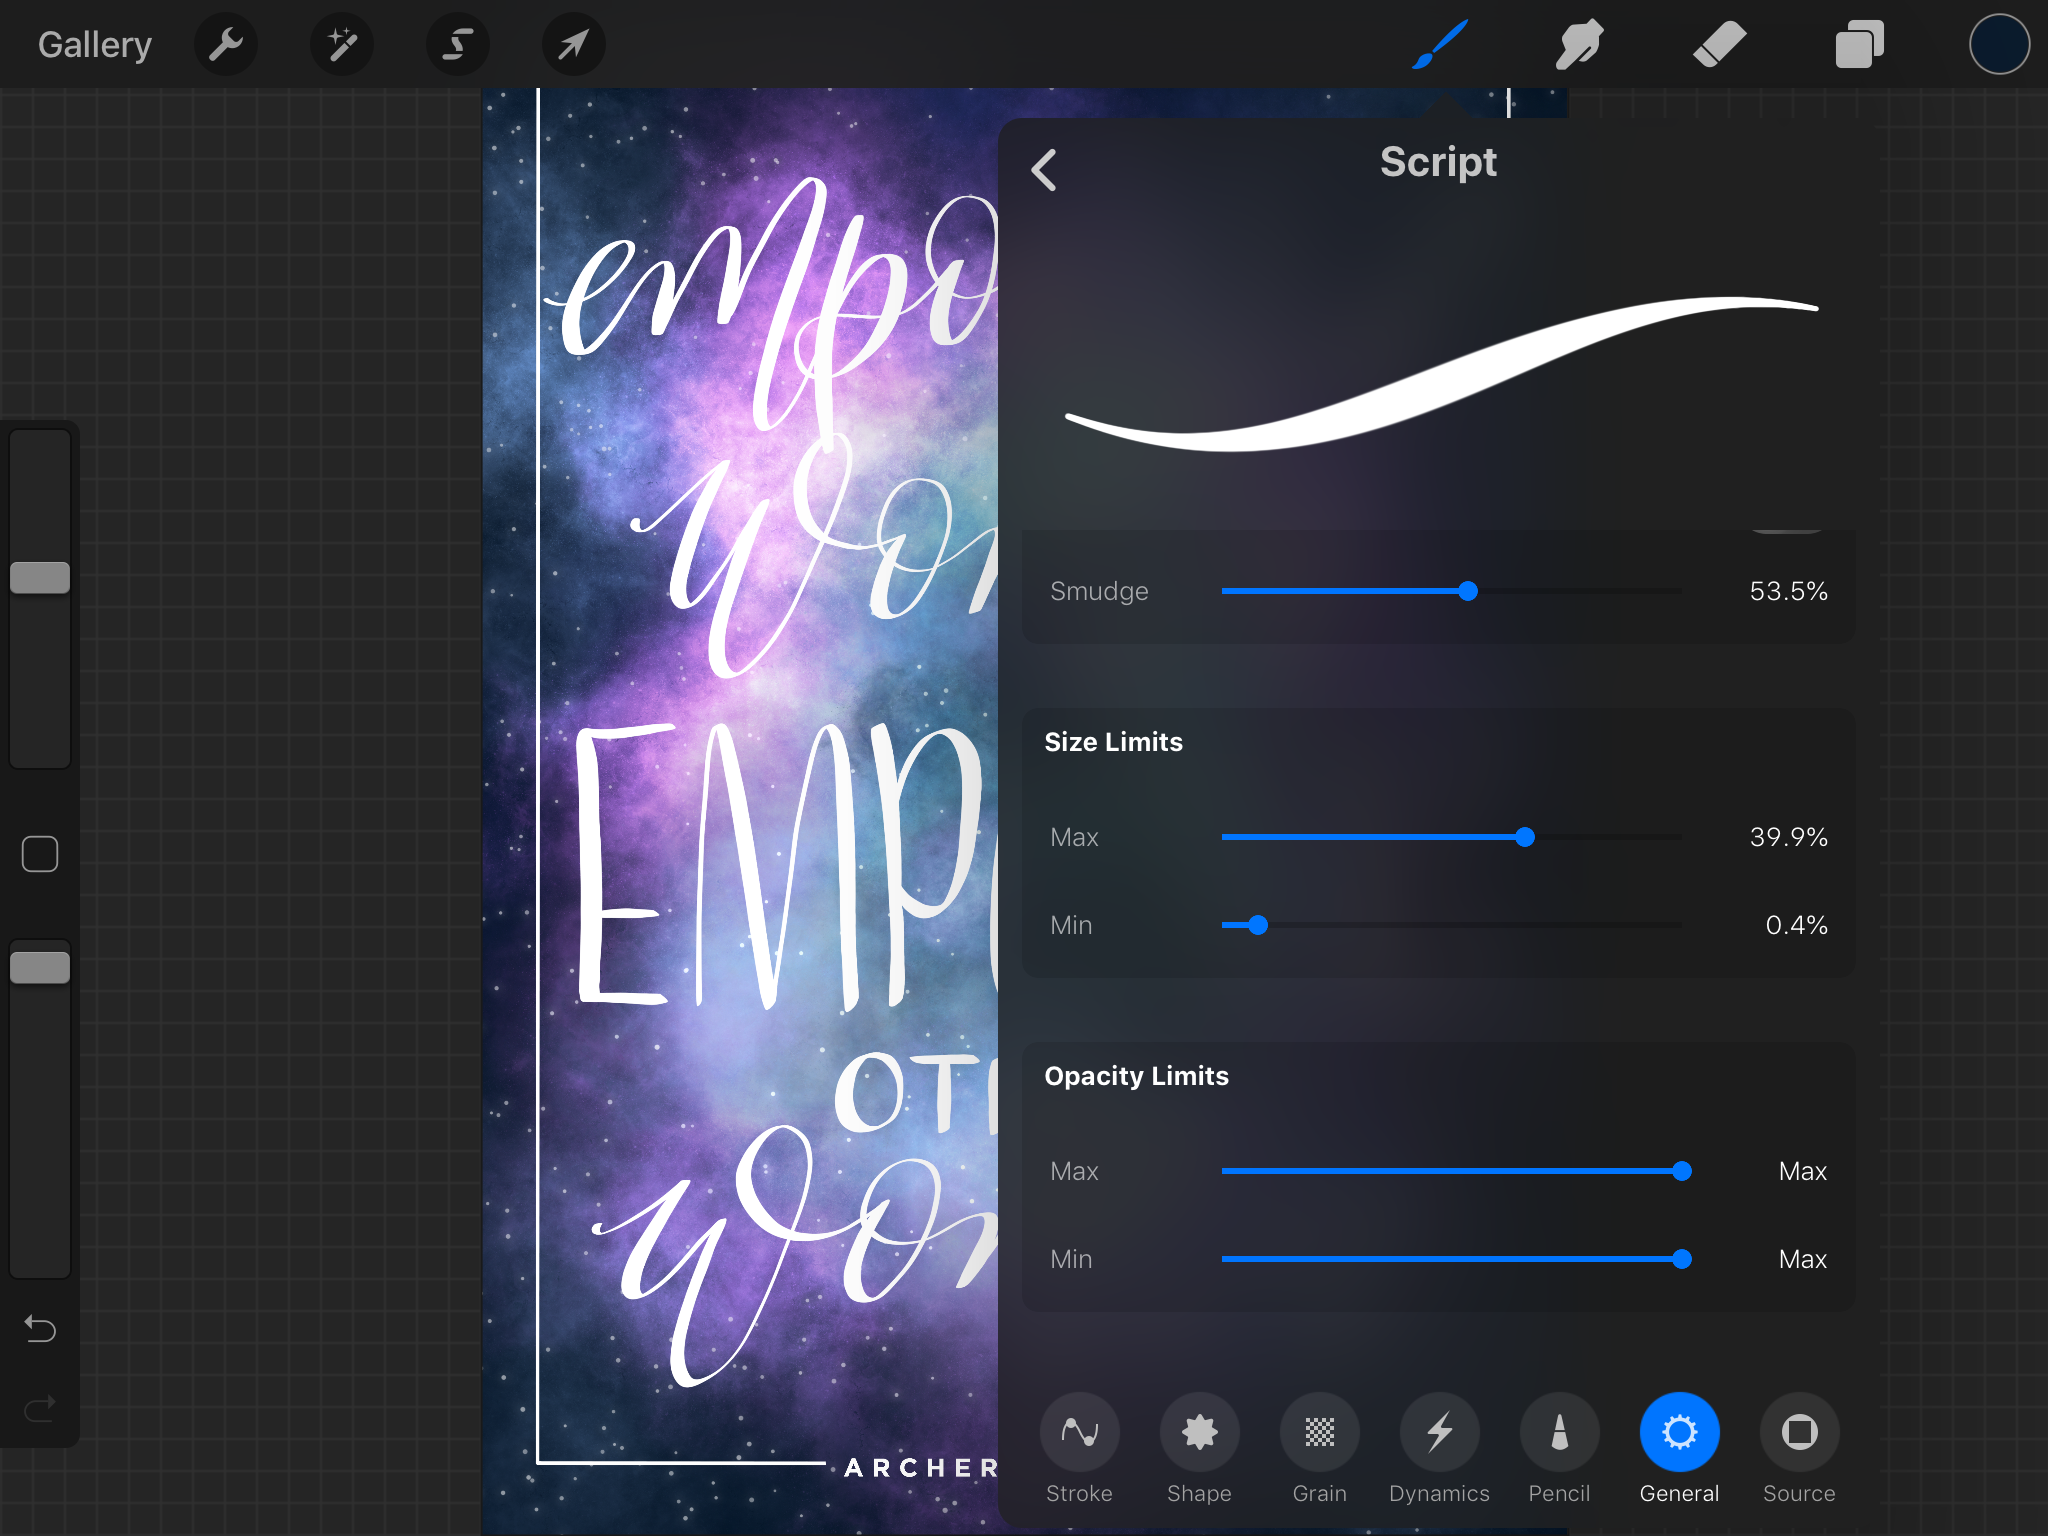Switch to the Shape tab
The width and height of the screenshot is (2048, 1536).
[x=1200, y=1449]
